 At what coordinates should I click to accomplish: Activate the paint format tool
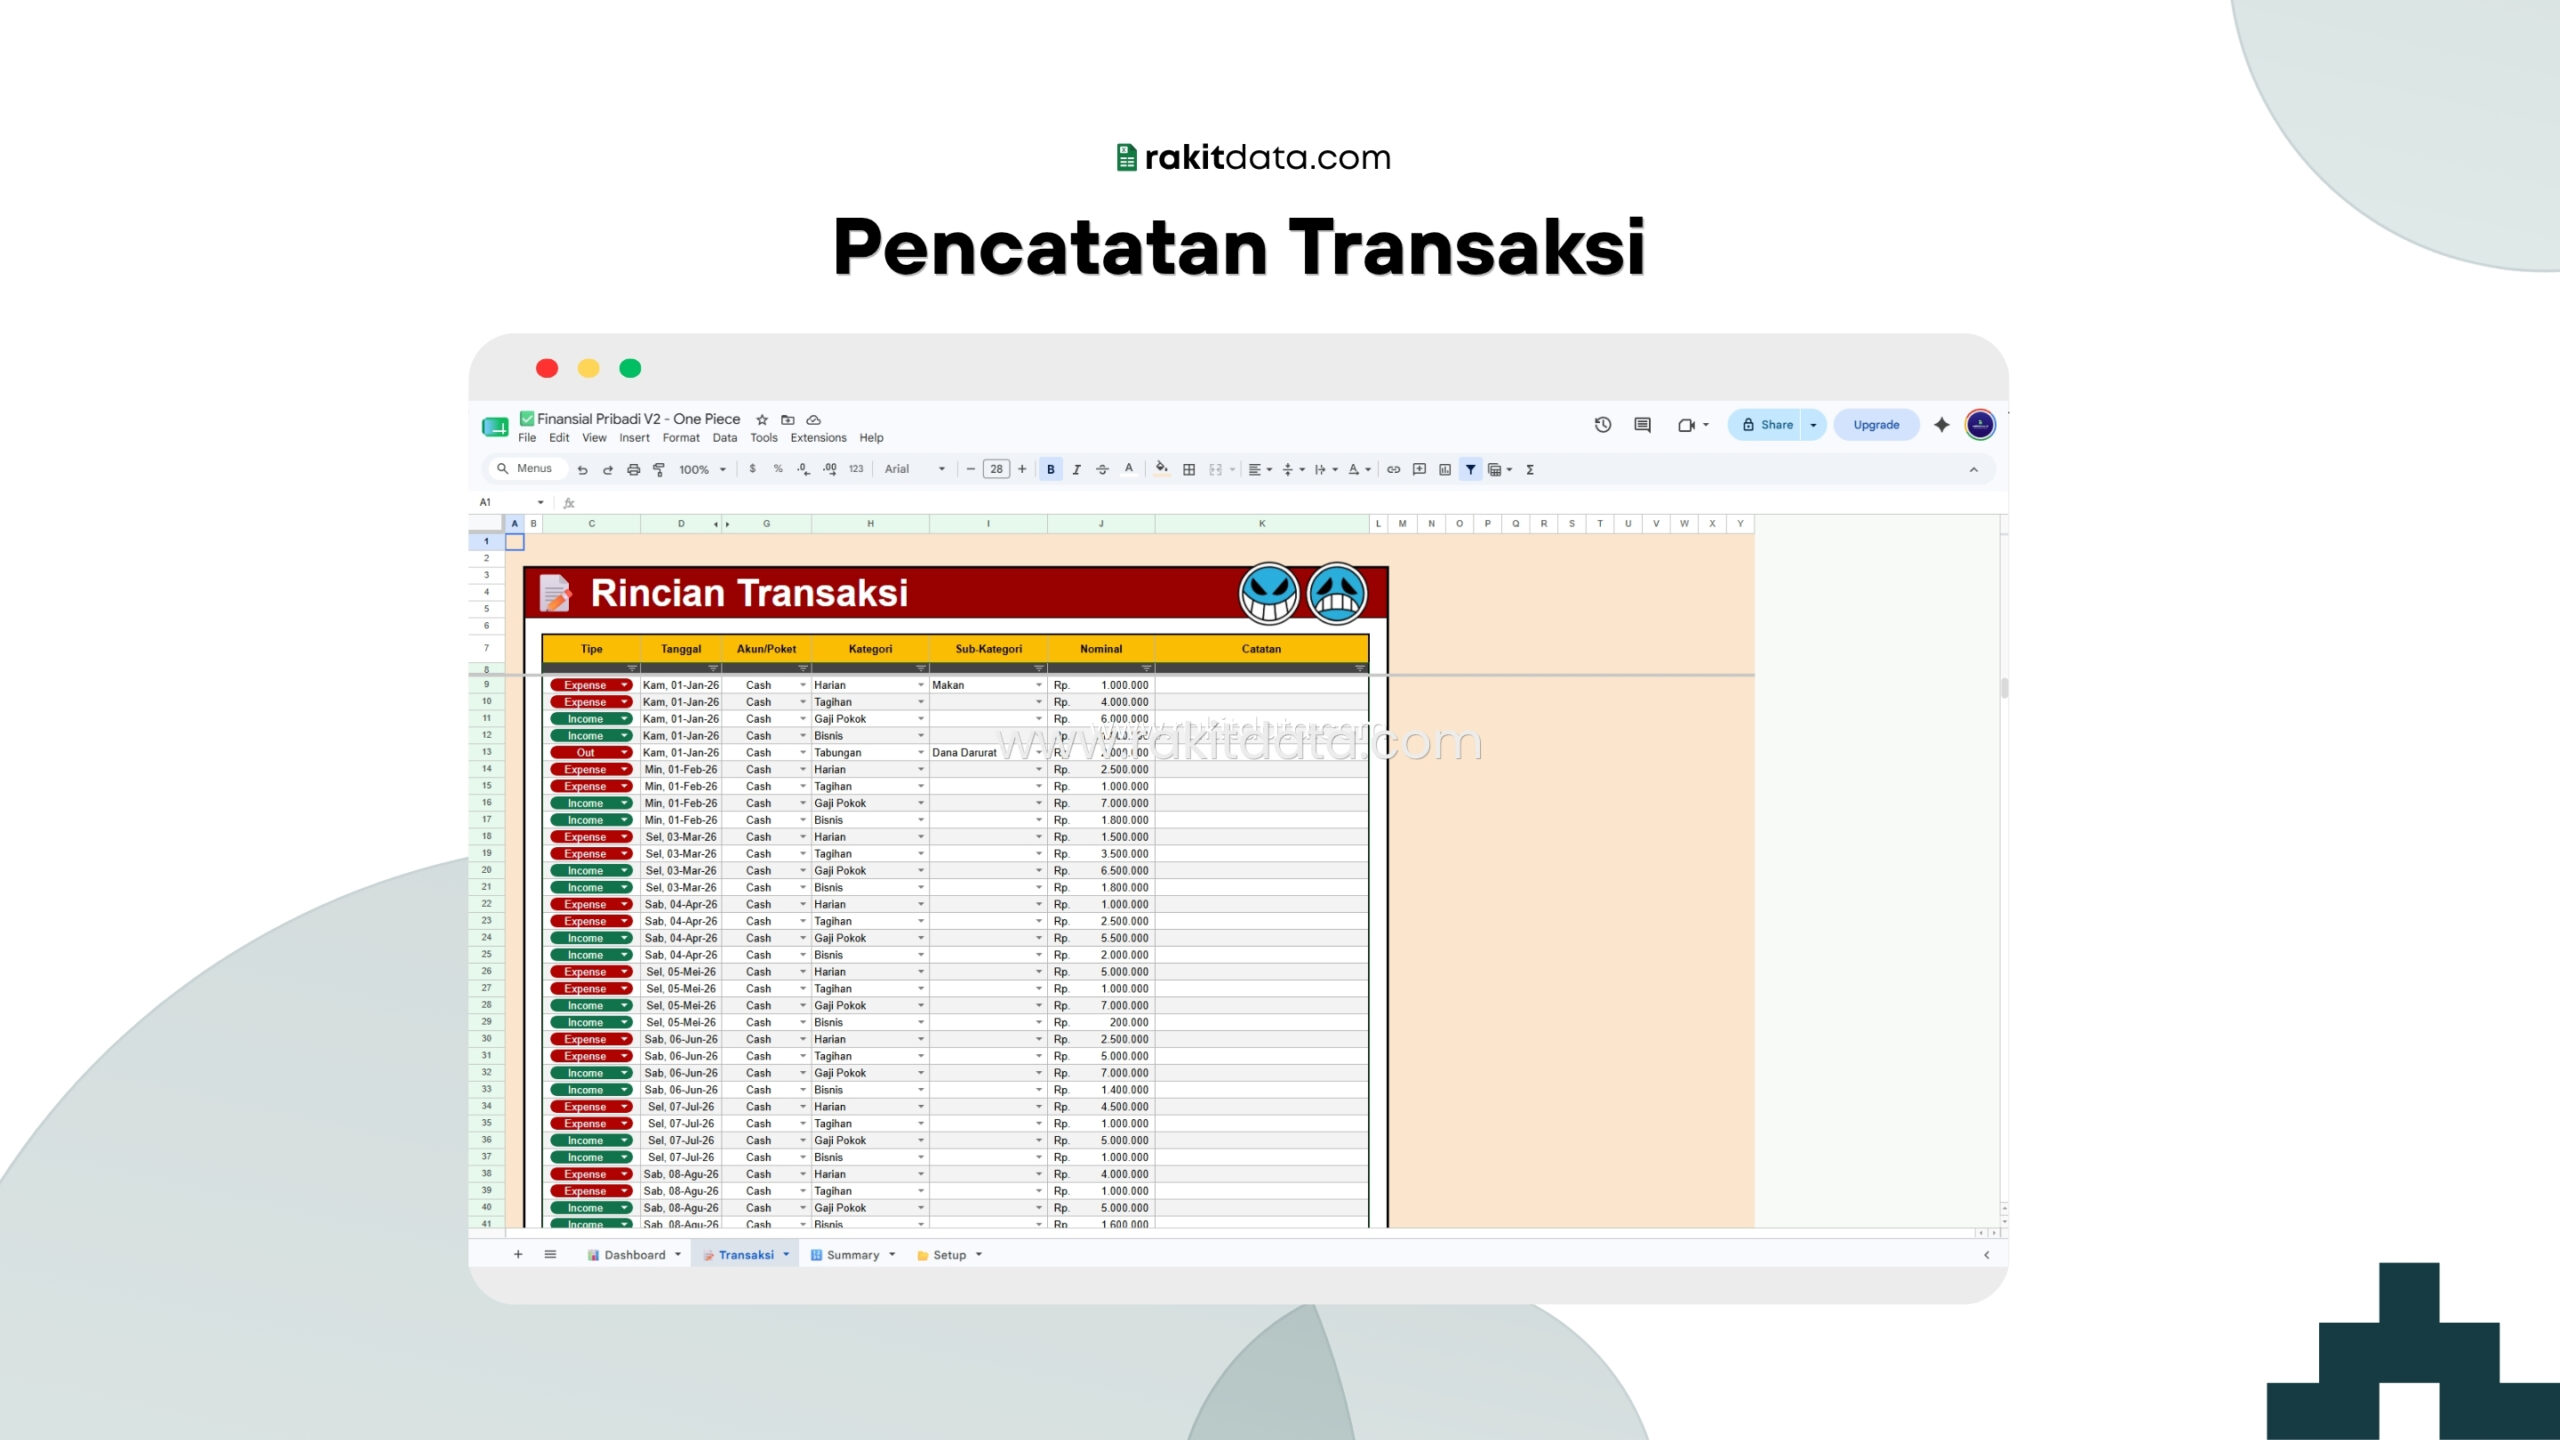(659, 469)
